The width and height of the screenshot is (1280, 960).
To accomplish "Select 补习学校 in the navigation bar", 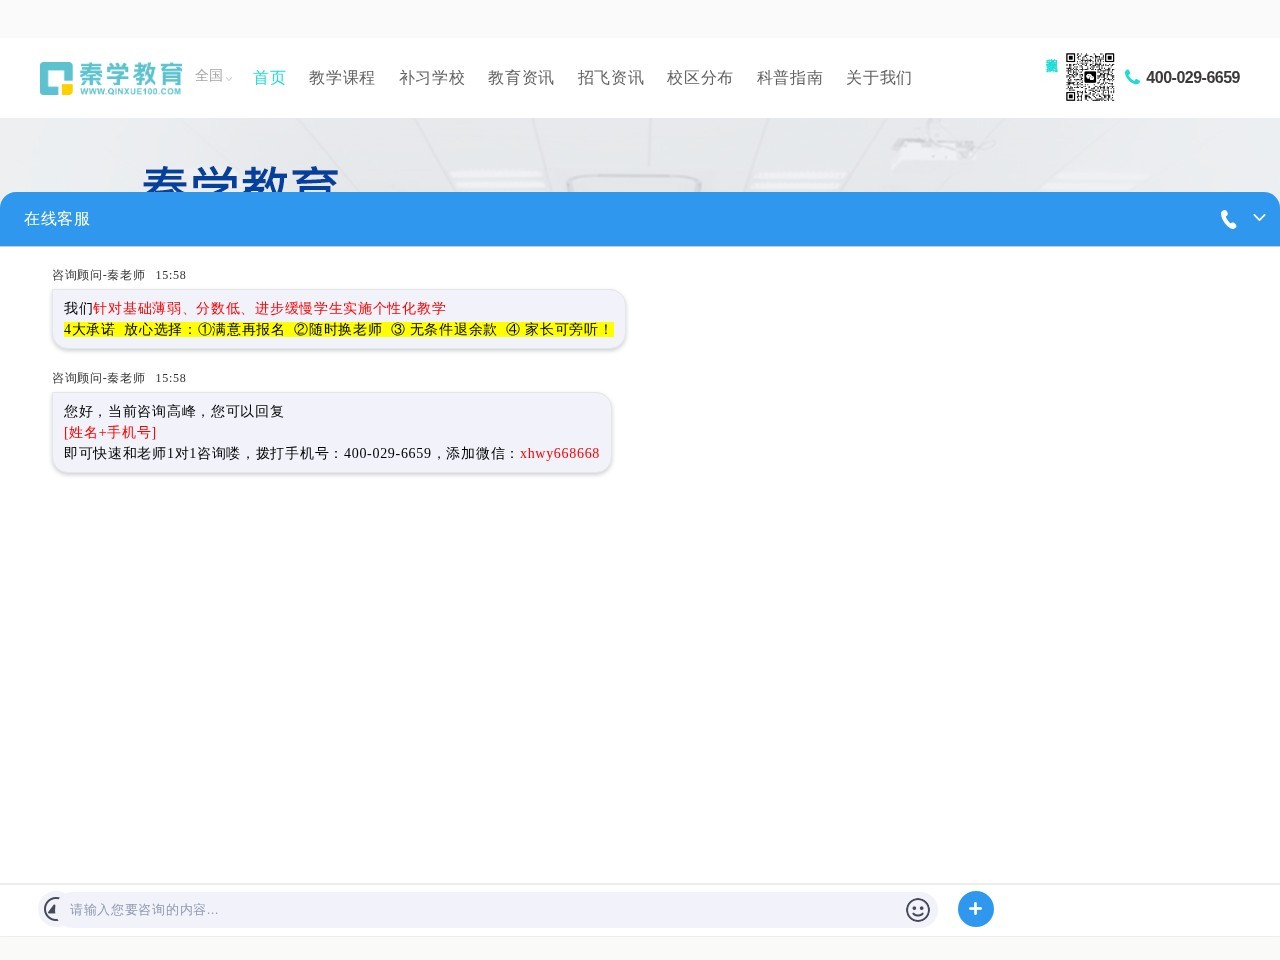I will click(x=431, y=78).
